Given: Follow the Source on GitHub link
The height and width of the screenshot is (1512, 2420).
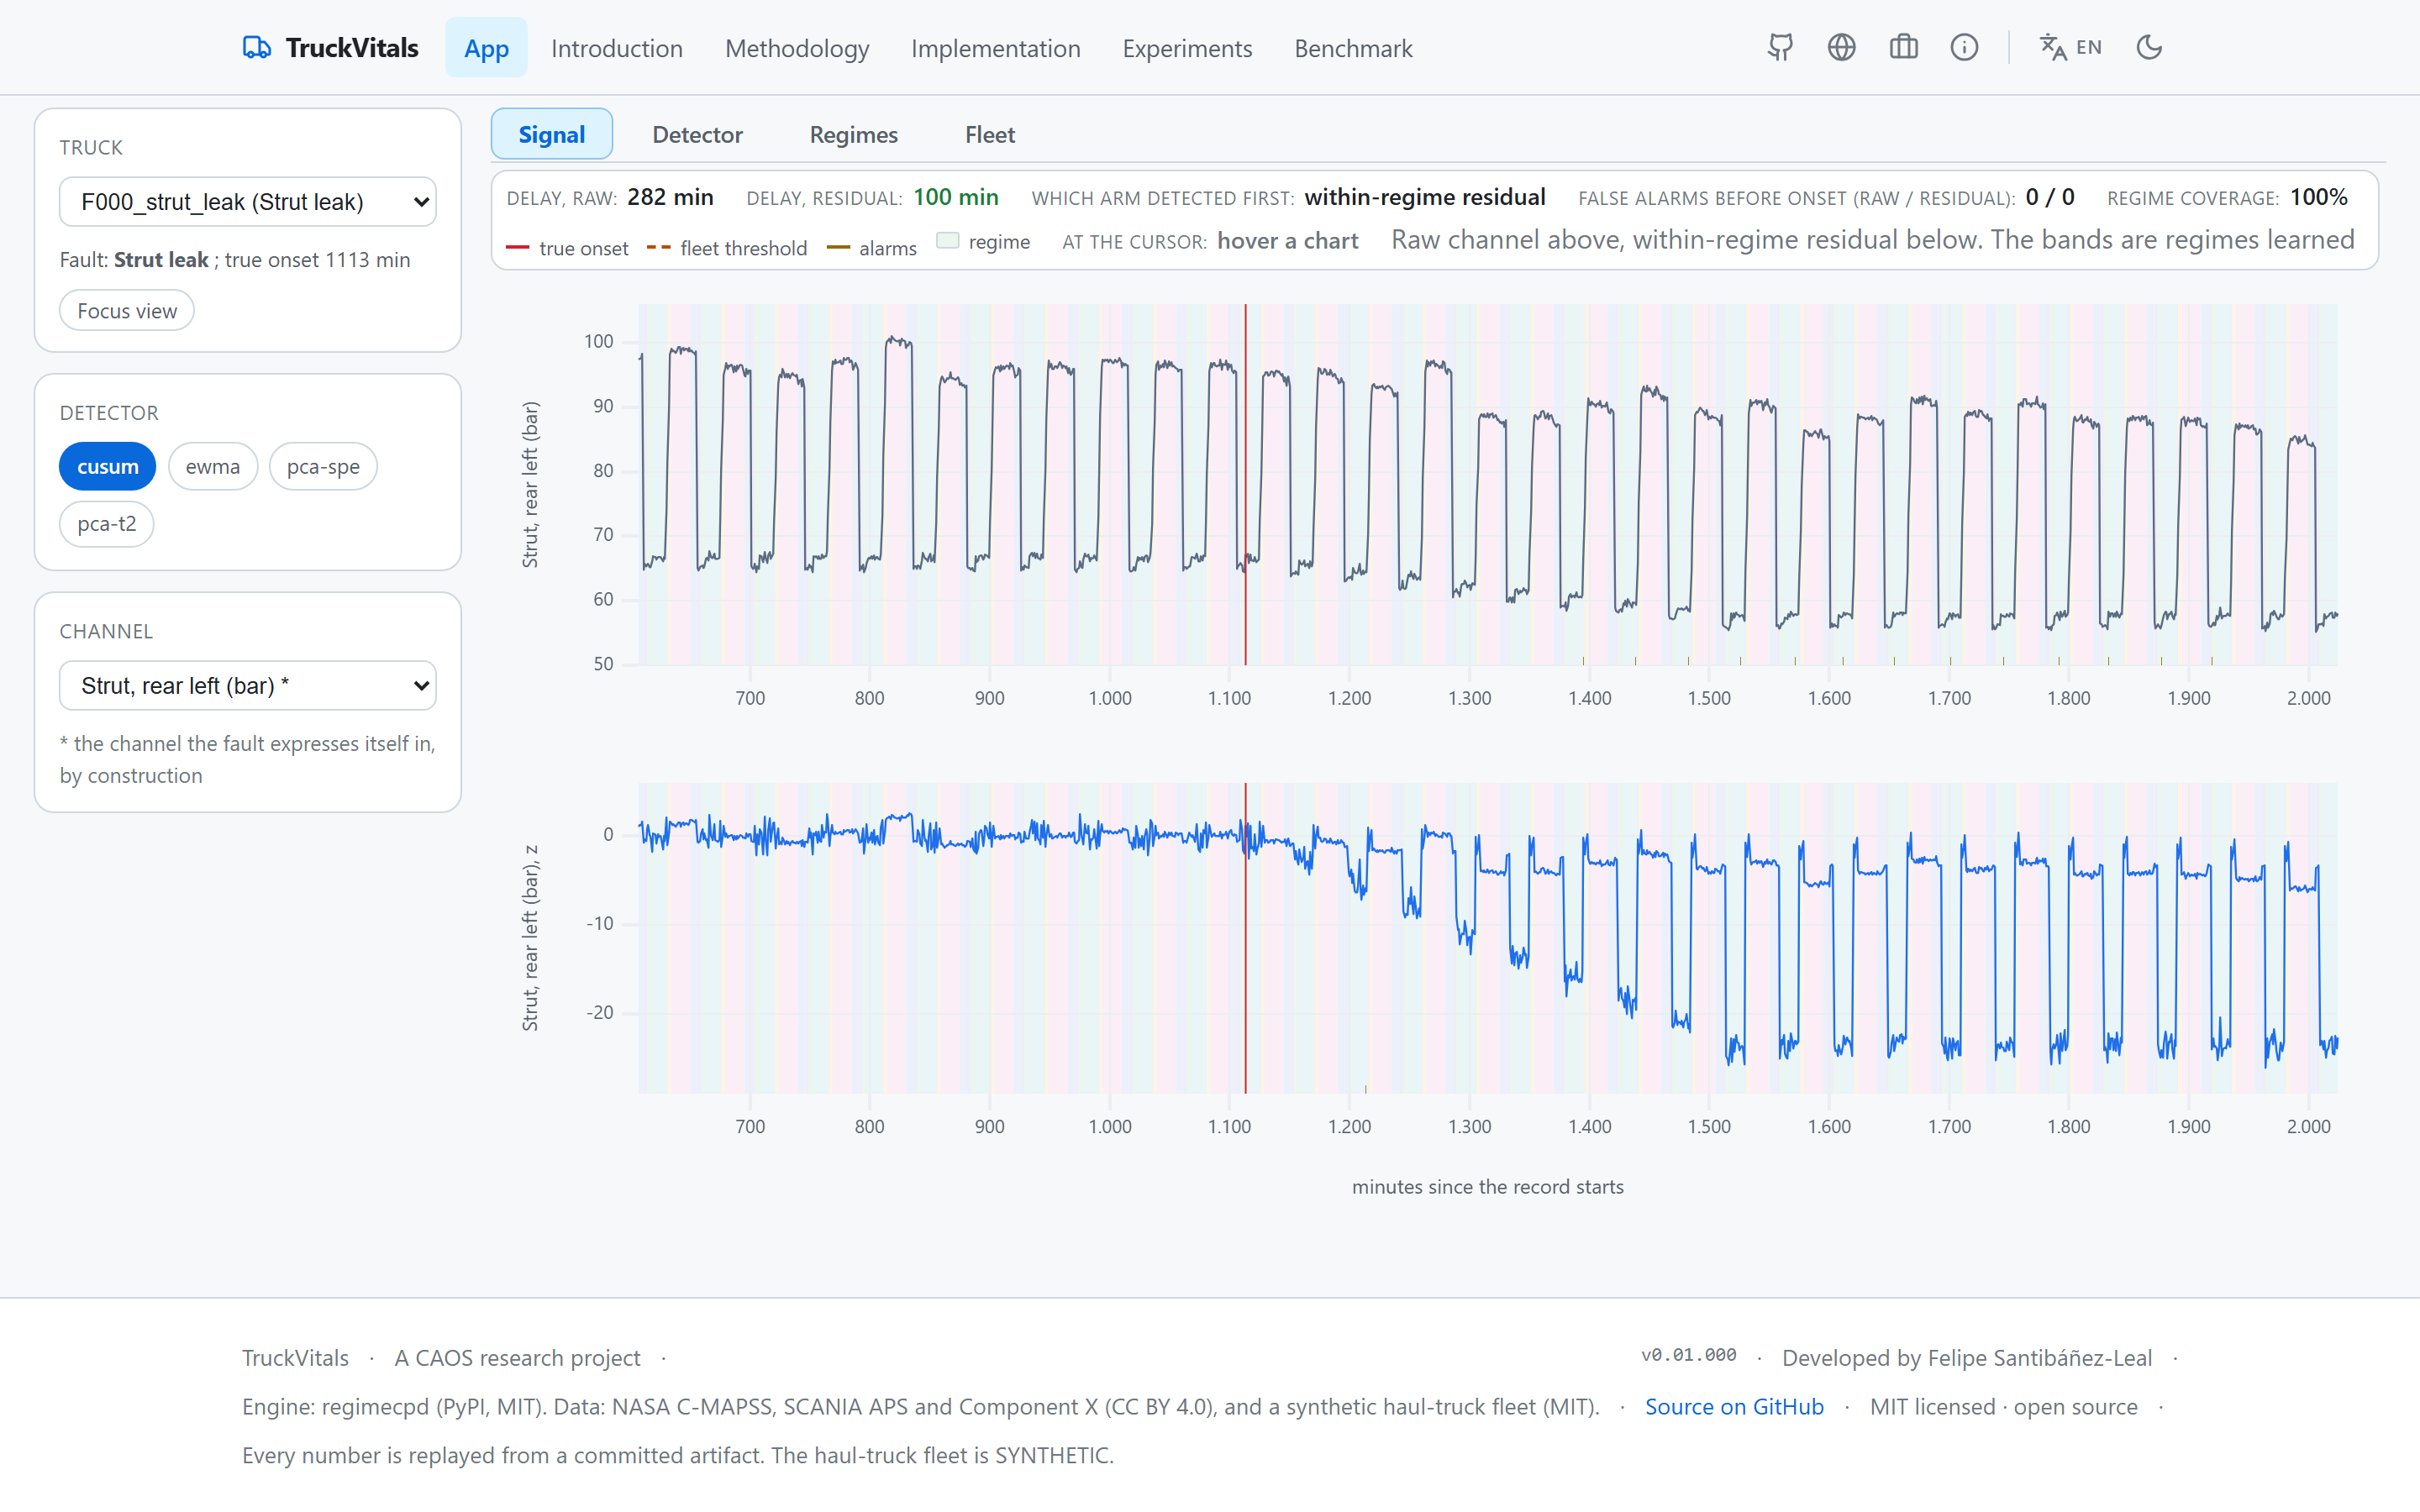Looking at the screenshot, I should pos(1734,1406).
